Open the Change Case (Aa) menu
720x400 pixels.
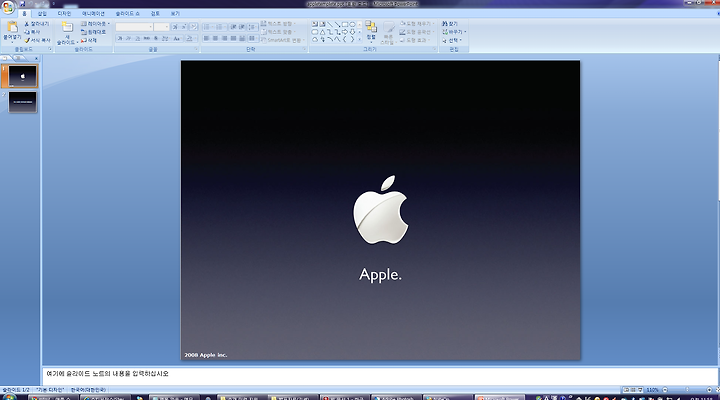177,38
